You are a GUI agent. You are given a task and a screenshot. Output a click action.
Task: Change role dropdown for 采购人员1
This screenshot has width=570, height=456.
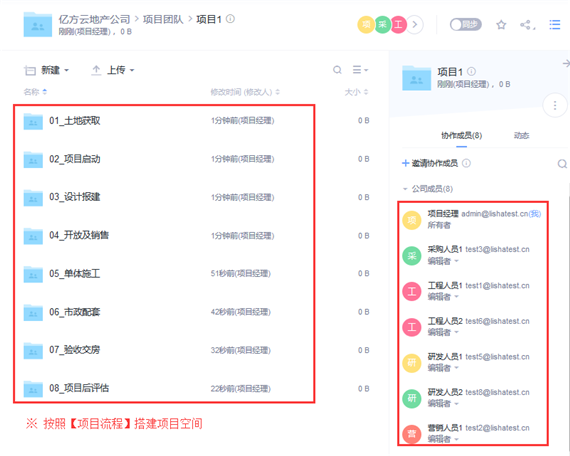click(443, 261)
